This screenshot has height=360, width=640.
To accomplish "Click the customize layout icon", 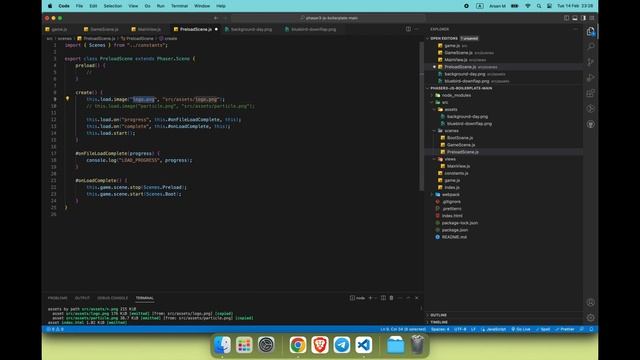I will point(591,18).
